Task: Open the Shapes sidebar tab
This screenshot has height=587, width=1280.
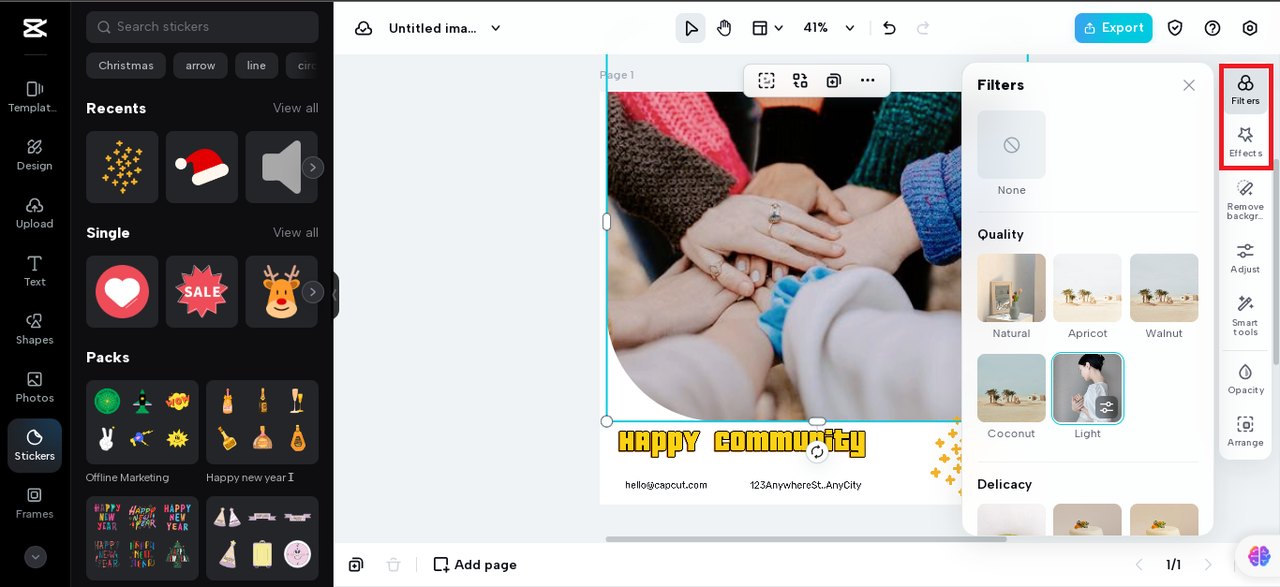Action: coord(34,329)
